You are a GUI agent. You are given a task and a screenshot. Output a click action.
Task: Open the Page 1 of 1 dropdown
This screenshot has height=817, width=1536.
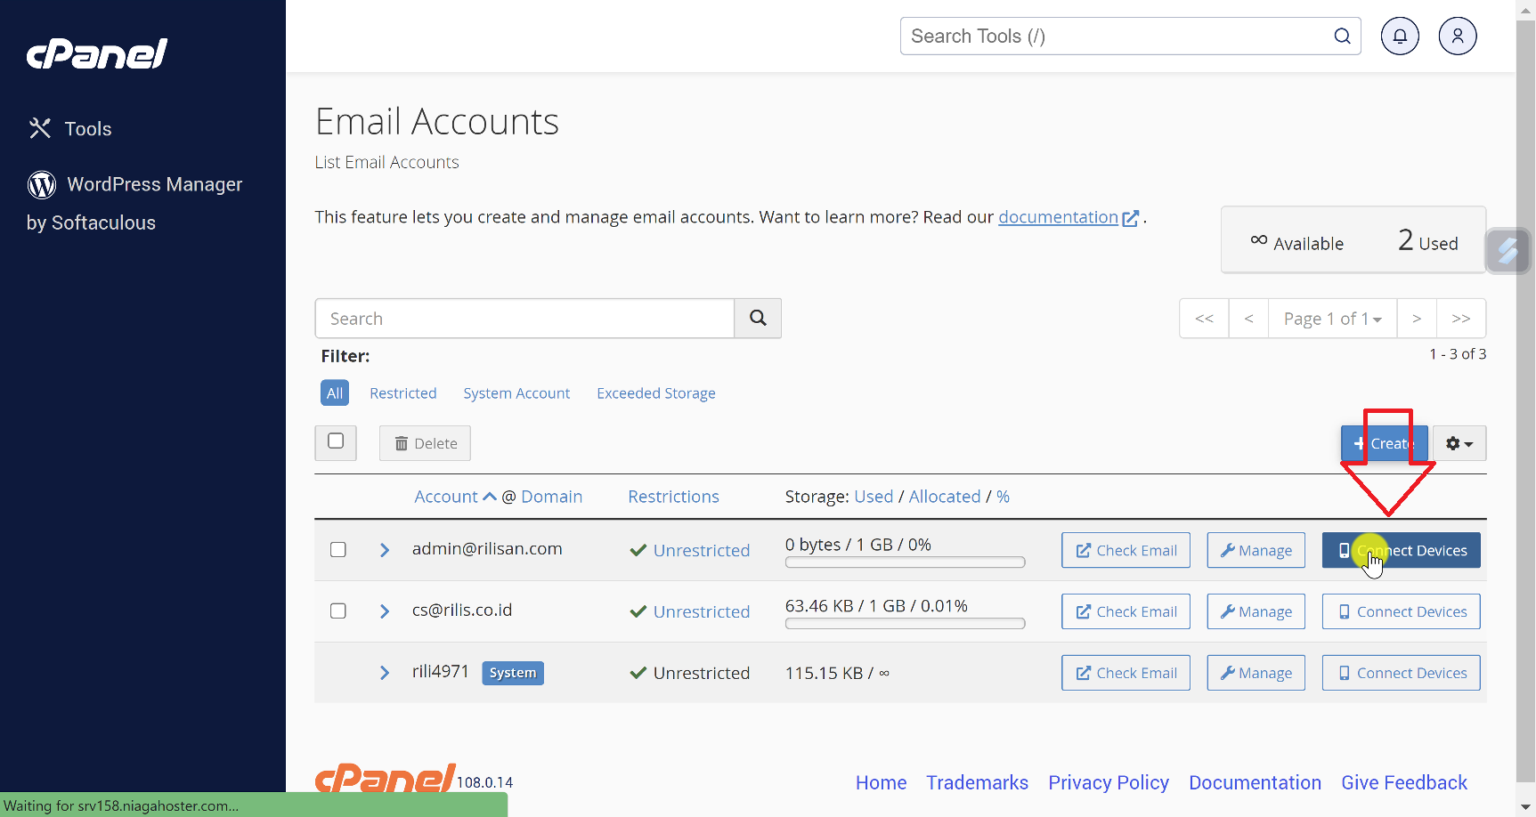point(1332,318)
